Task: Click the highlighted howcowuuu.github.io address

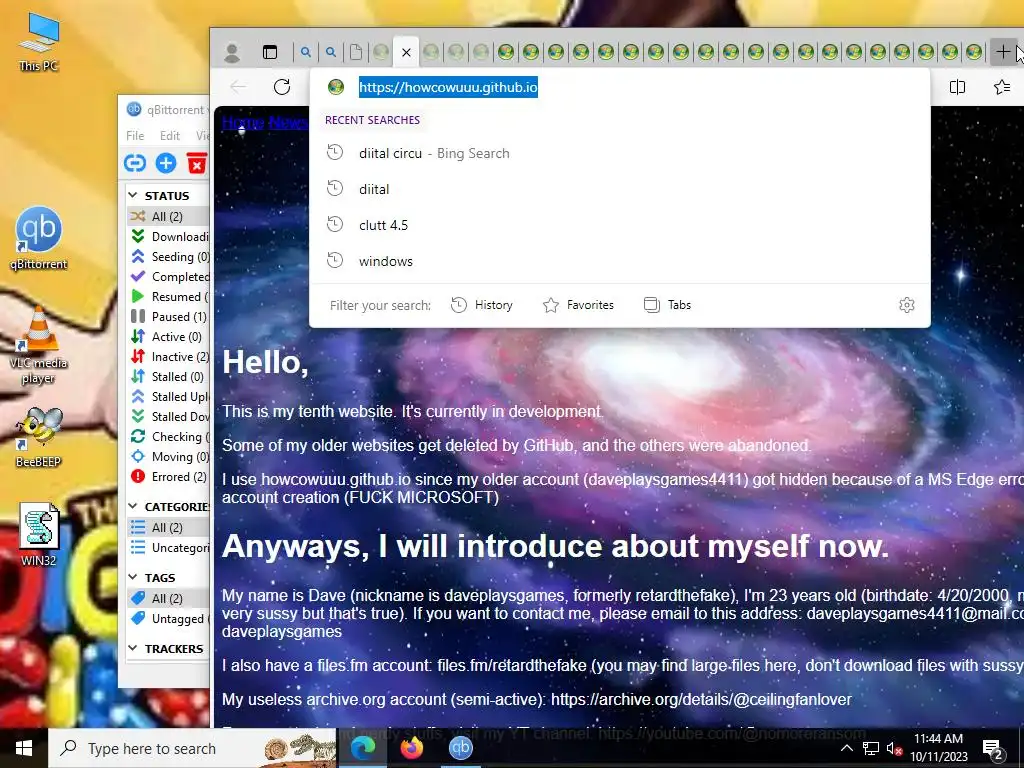Action: click(x=448, y=87)
